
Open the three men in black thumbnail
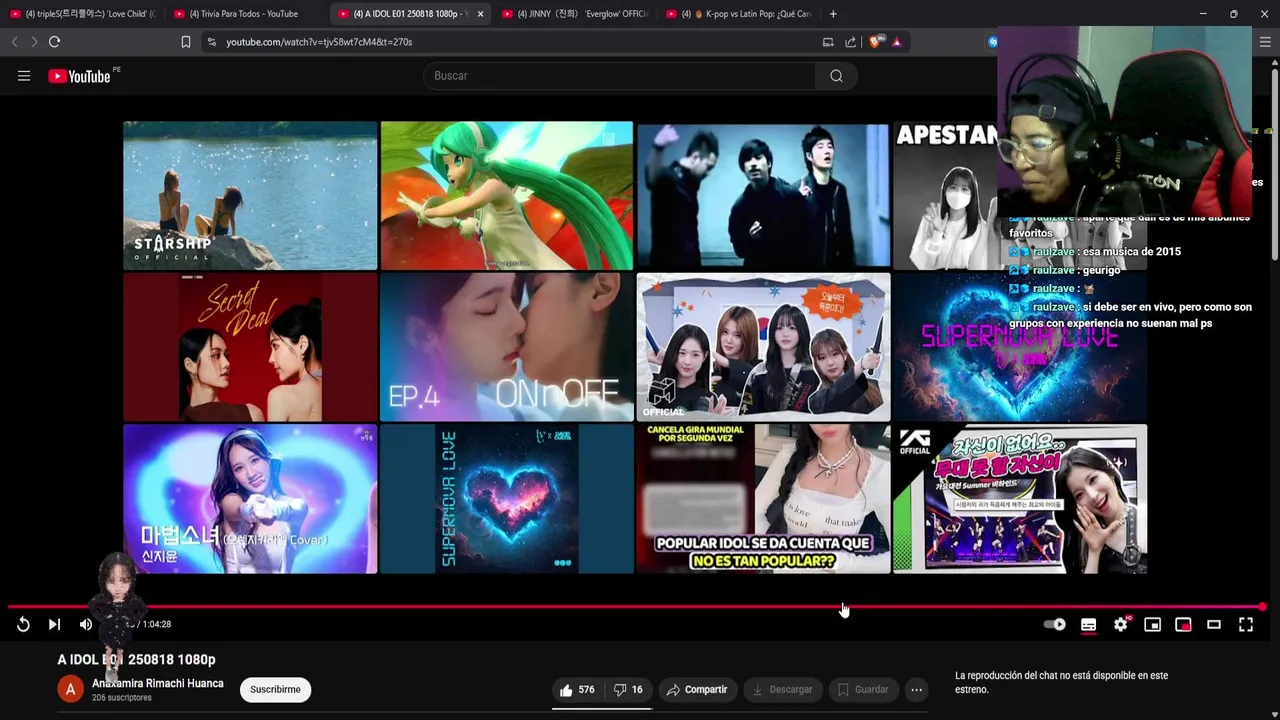763,196
